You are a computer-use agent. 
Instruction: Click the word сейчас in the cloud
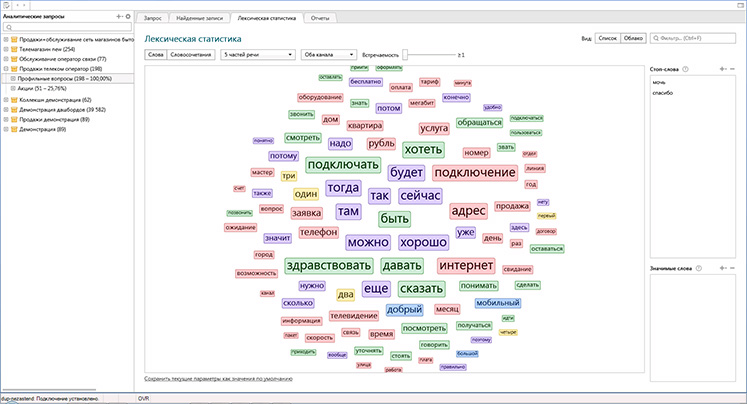coord(420,196)
